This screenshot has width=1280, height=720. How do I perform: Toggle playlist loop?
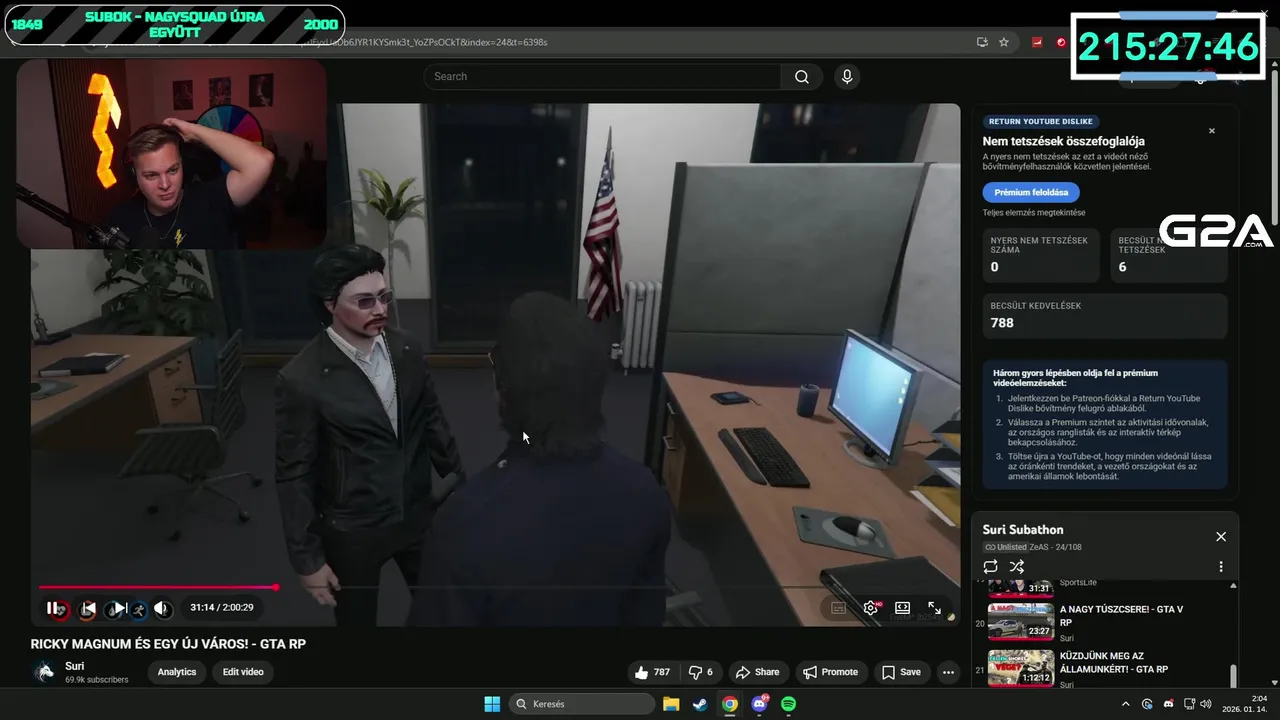tap(990, 566)
